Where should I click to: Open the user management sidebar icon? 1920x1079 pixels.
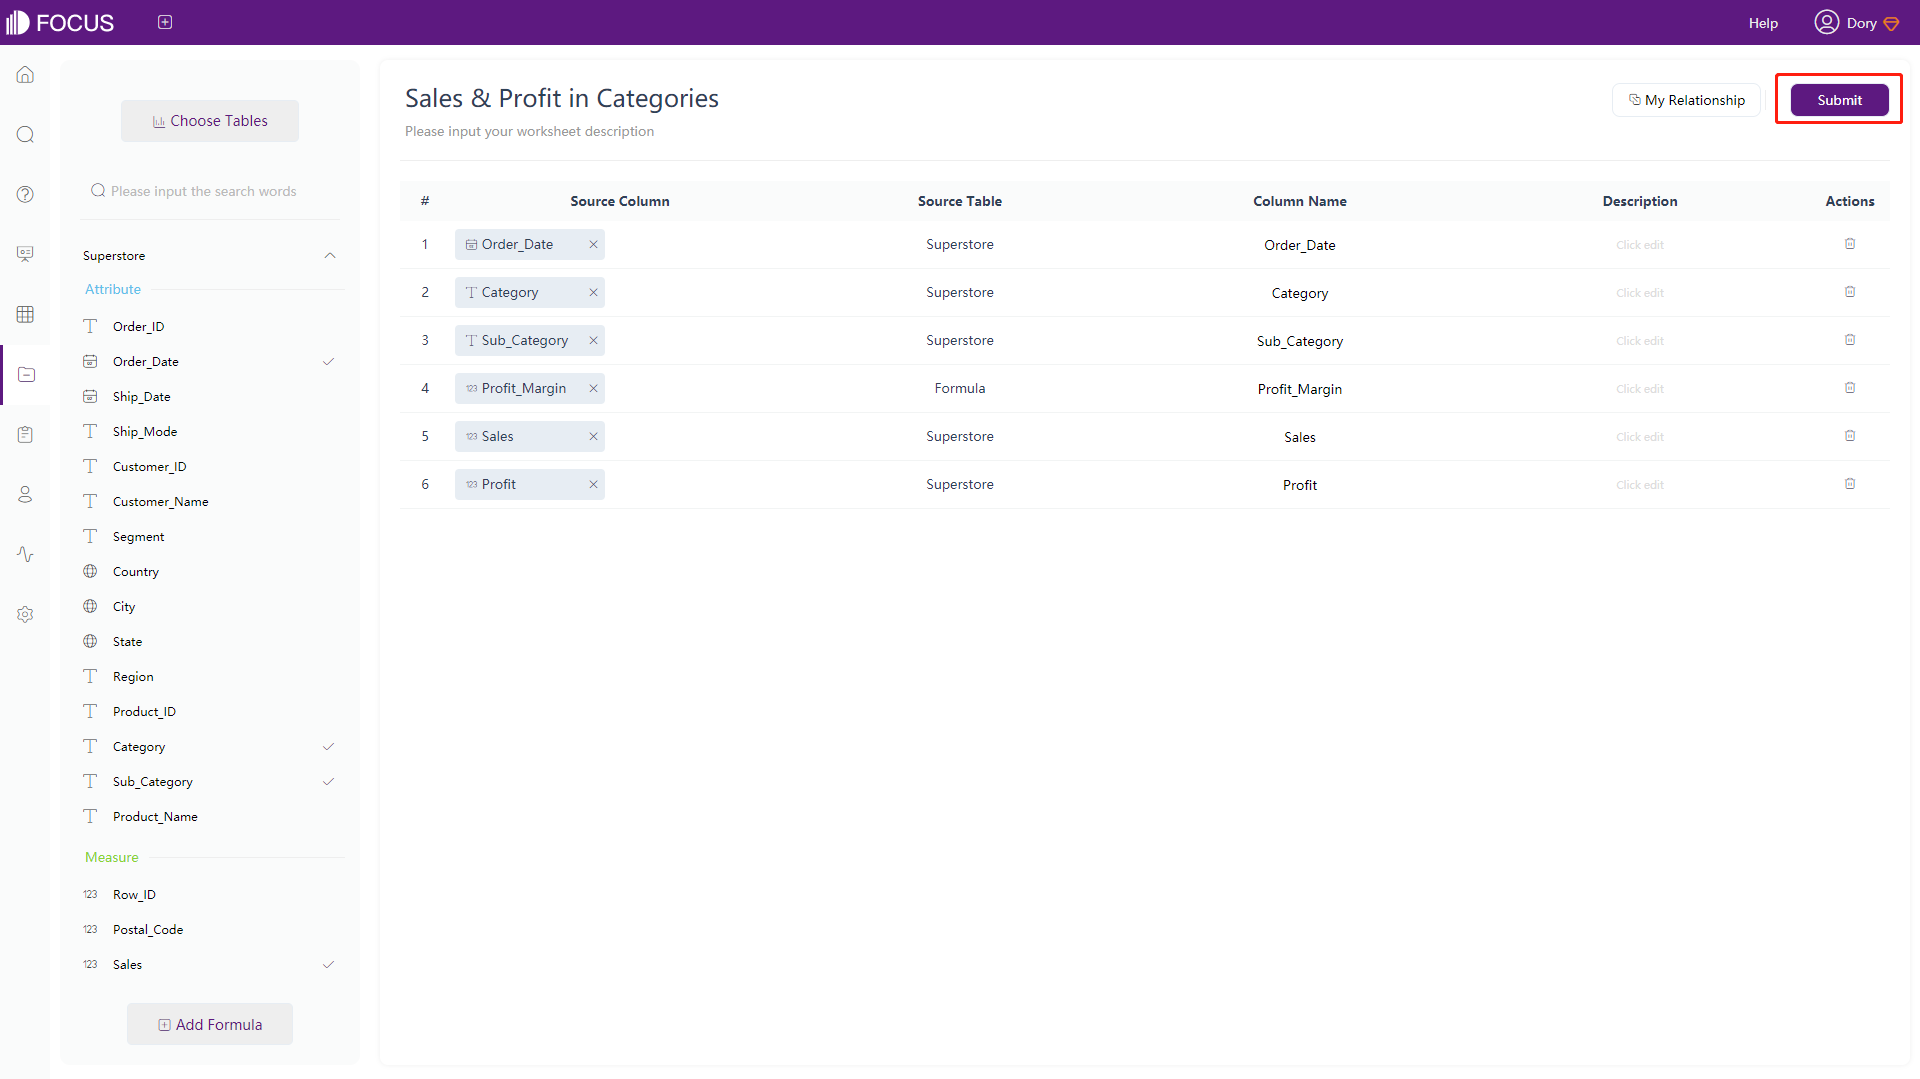(x=25, y=494)
